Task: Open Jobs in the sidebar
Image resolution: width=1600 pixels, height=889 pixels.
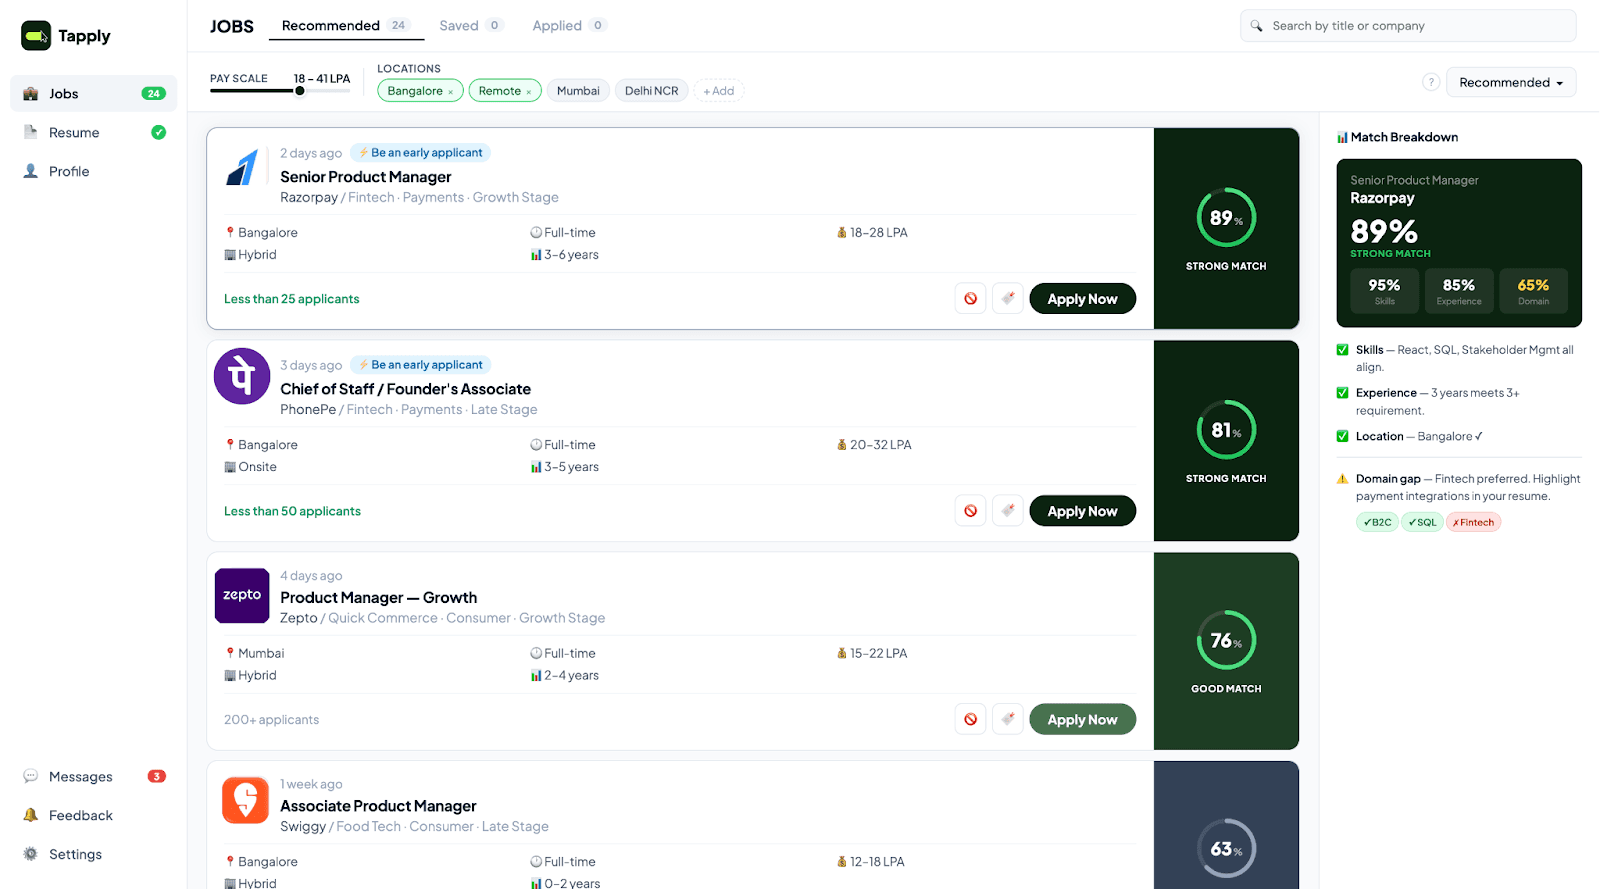Action: pos(93,94)
